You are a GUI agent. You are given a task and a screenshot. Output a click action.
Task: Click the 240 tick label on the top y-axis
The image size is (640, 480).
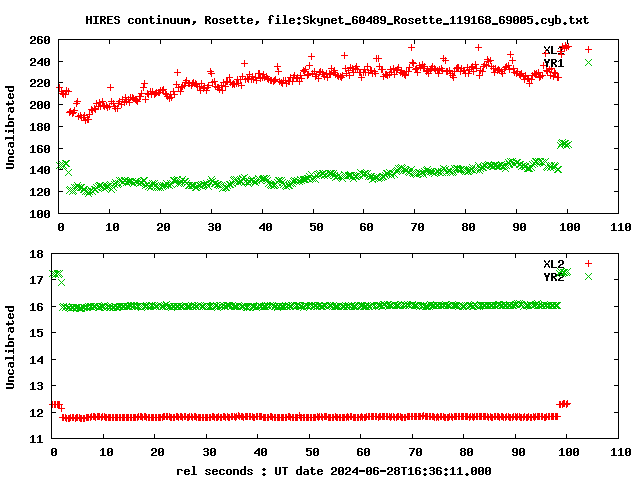click(40, 62)
